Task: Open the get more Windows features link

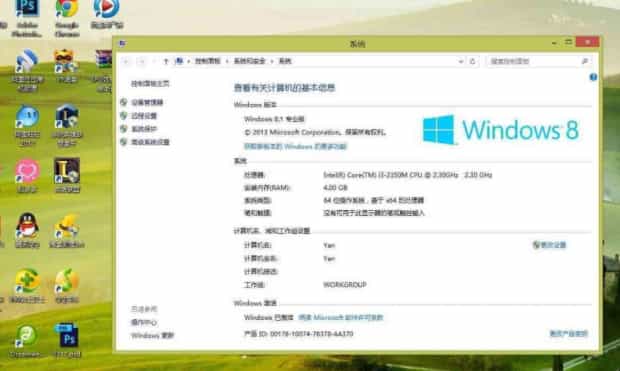Action: (x=295, y=146)
